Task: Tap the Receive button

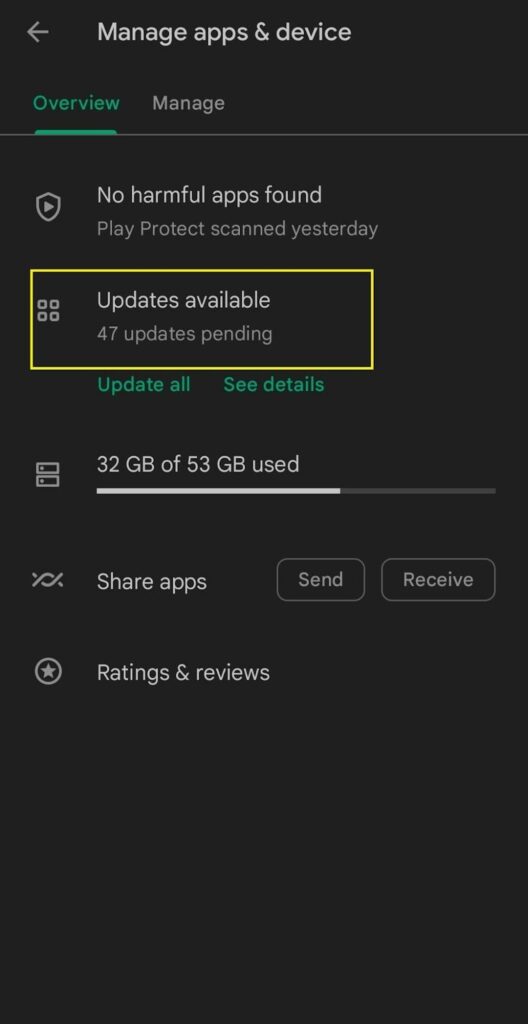Action: pyautogui.click(x=438, y=579)
